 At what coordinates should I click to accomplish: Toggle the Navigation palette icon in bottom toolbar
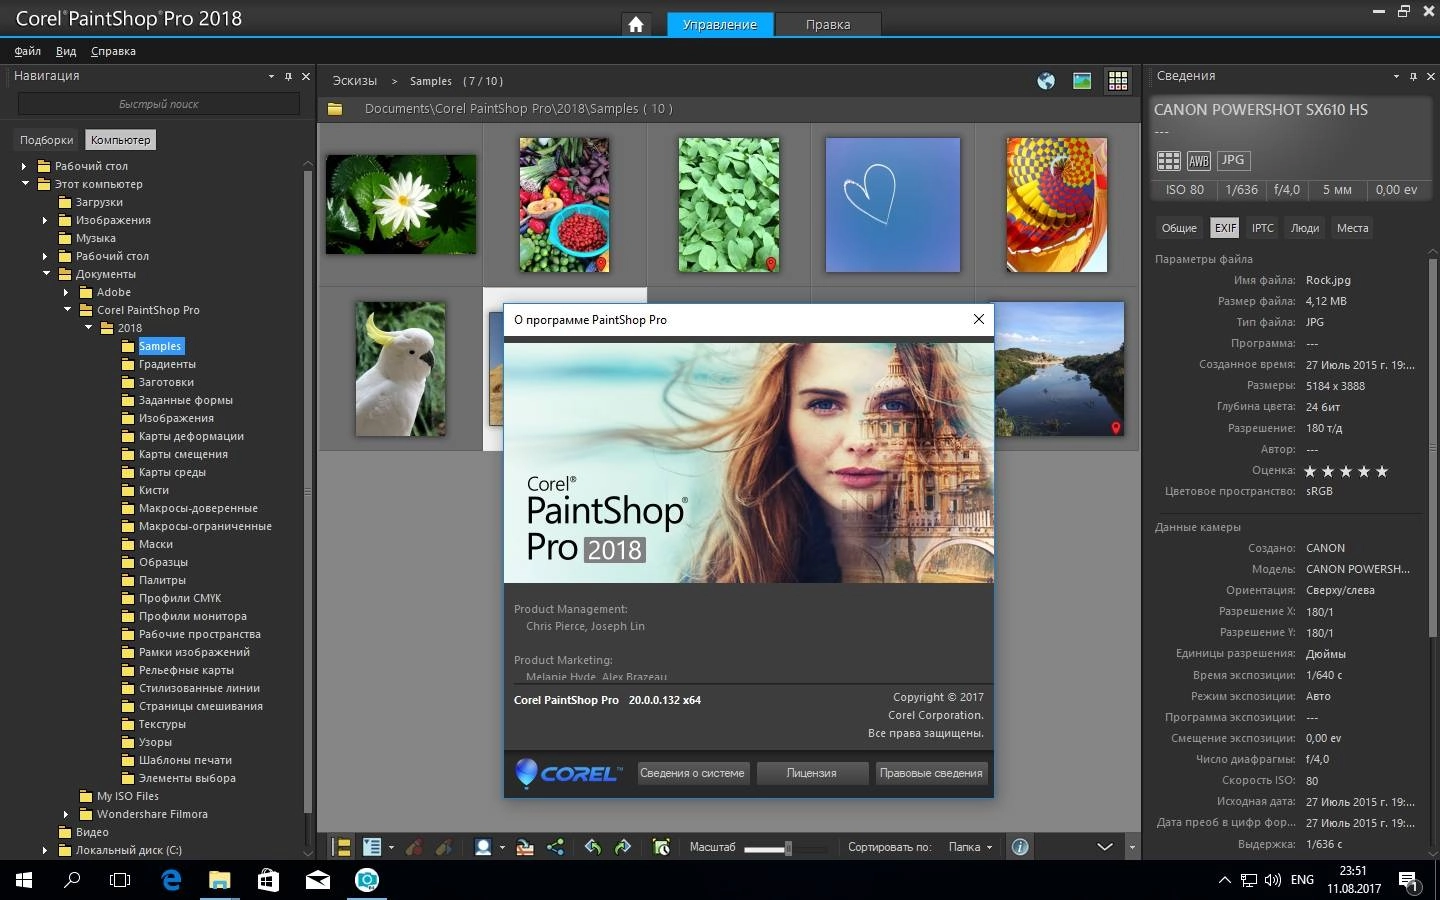(x=342, y=847)
